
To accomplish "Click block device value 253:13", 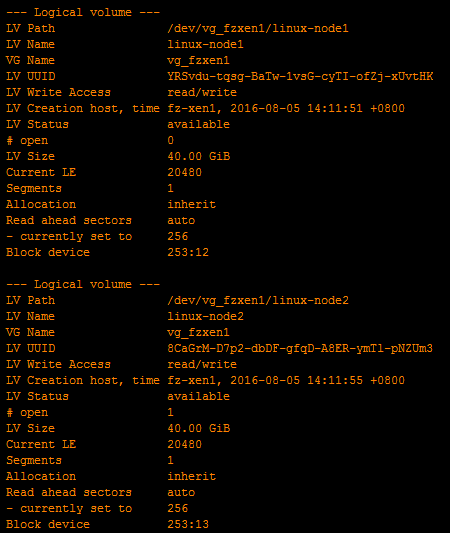I will [188, 524].
